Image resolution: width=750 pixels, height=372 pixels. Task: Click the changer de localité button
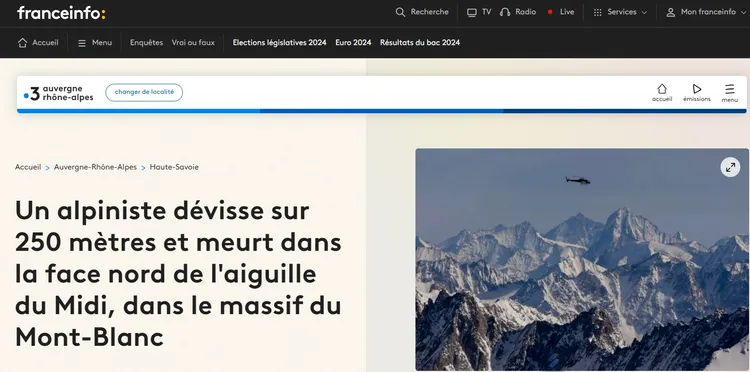coord(144,92)
